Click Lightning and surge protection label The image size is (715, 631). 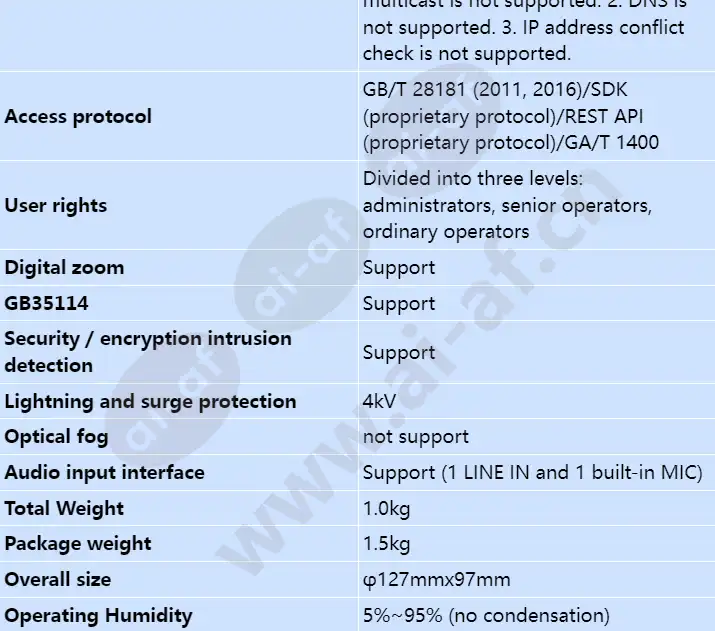150,402
